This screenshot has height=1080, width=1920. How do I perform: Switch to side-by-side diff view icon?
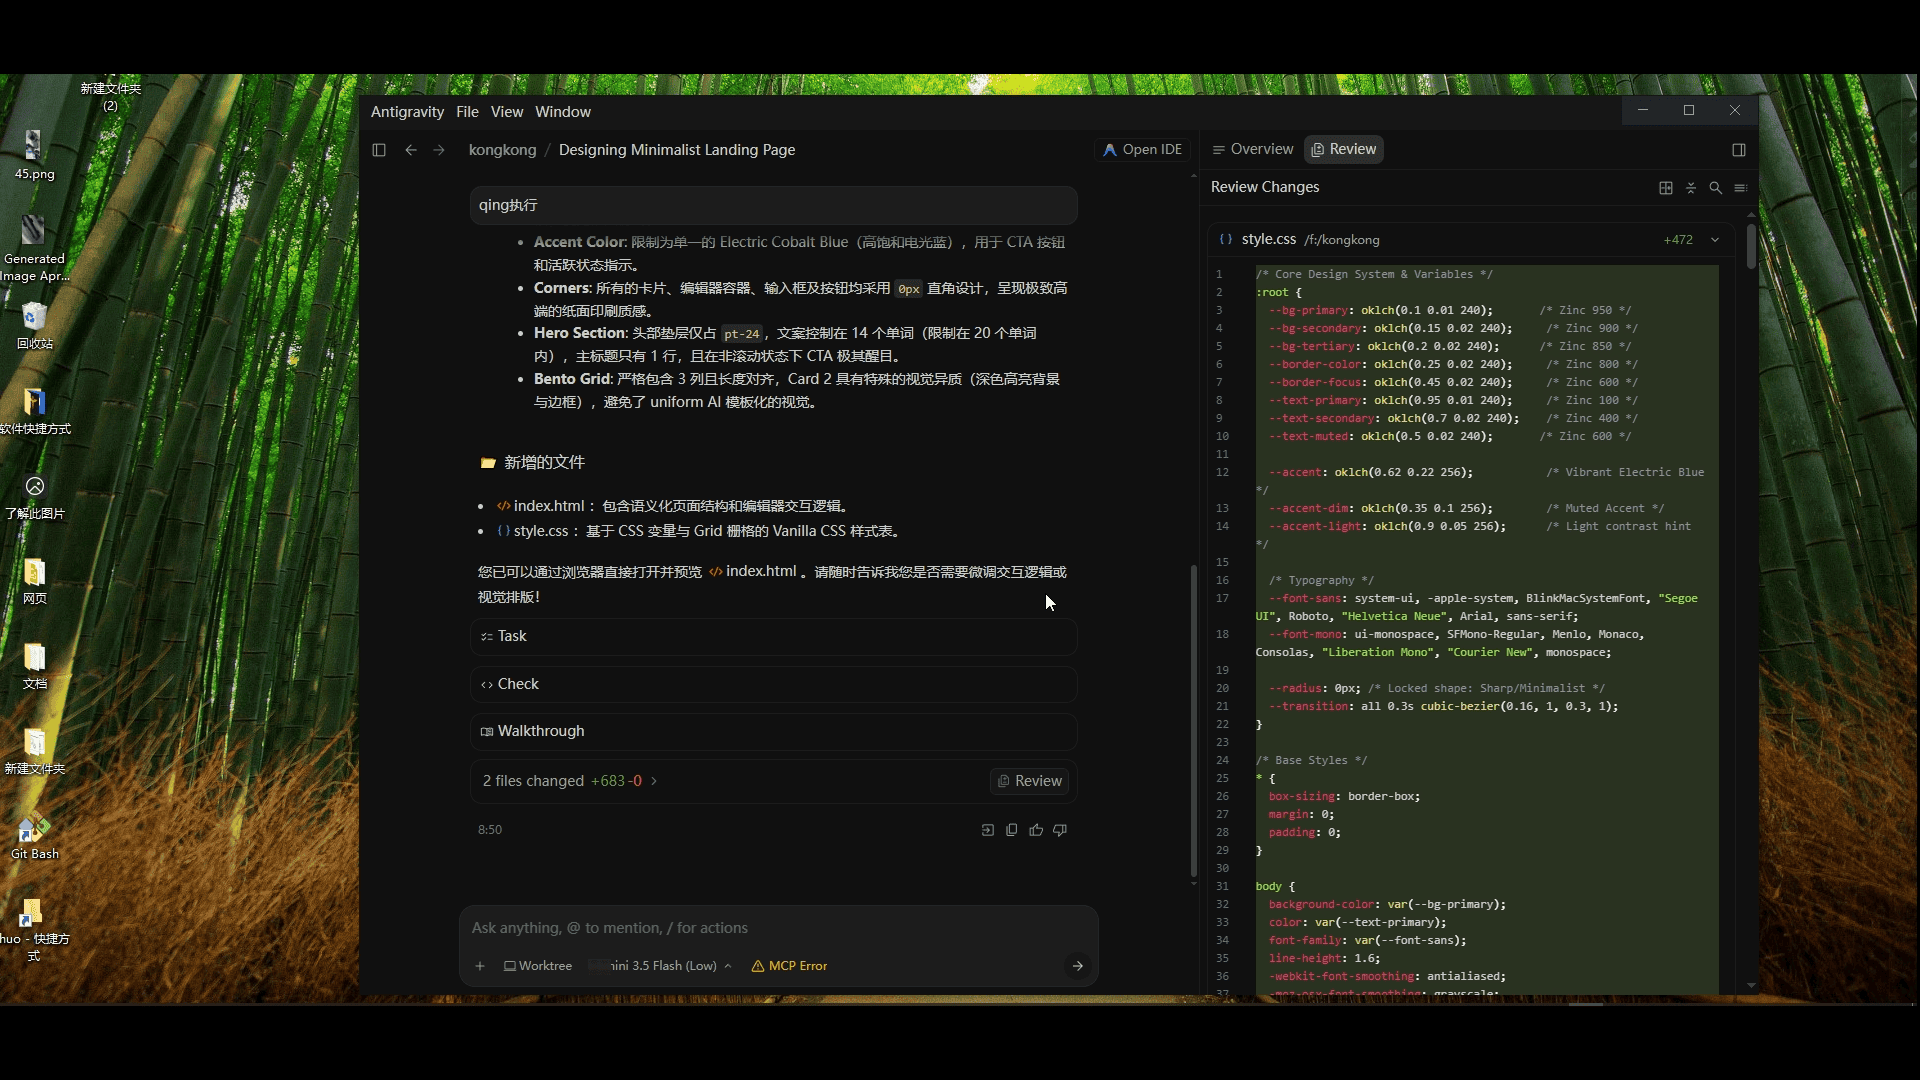(x=1666, y=188)
